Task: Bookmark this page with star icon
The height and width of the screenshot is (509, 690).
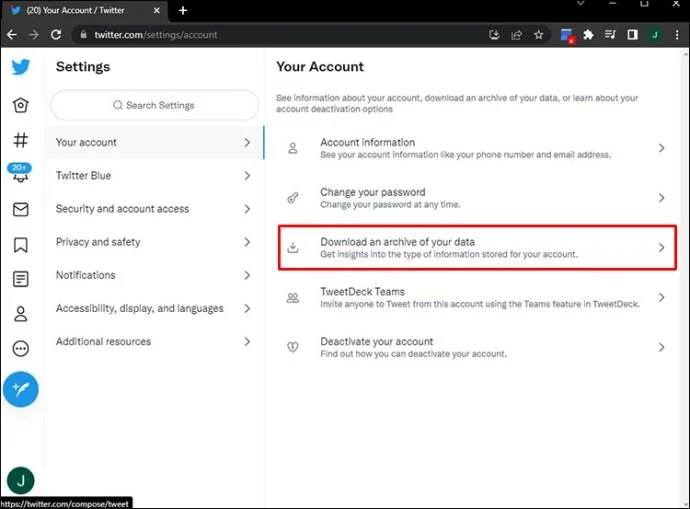Action: pyautogui.click(x=539, y=35)
